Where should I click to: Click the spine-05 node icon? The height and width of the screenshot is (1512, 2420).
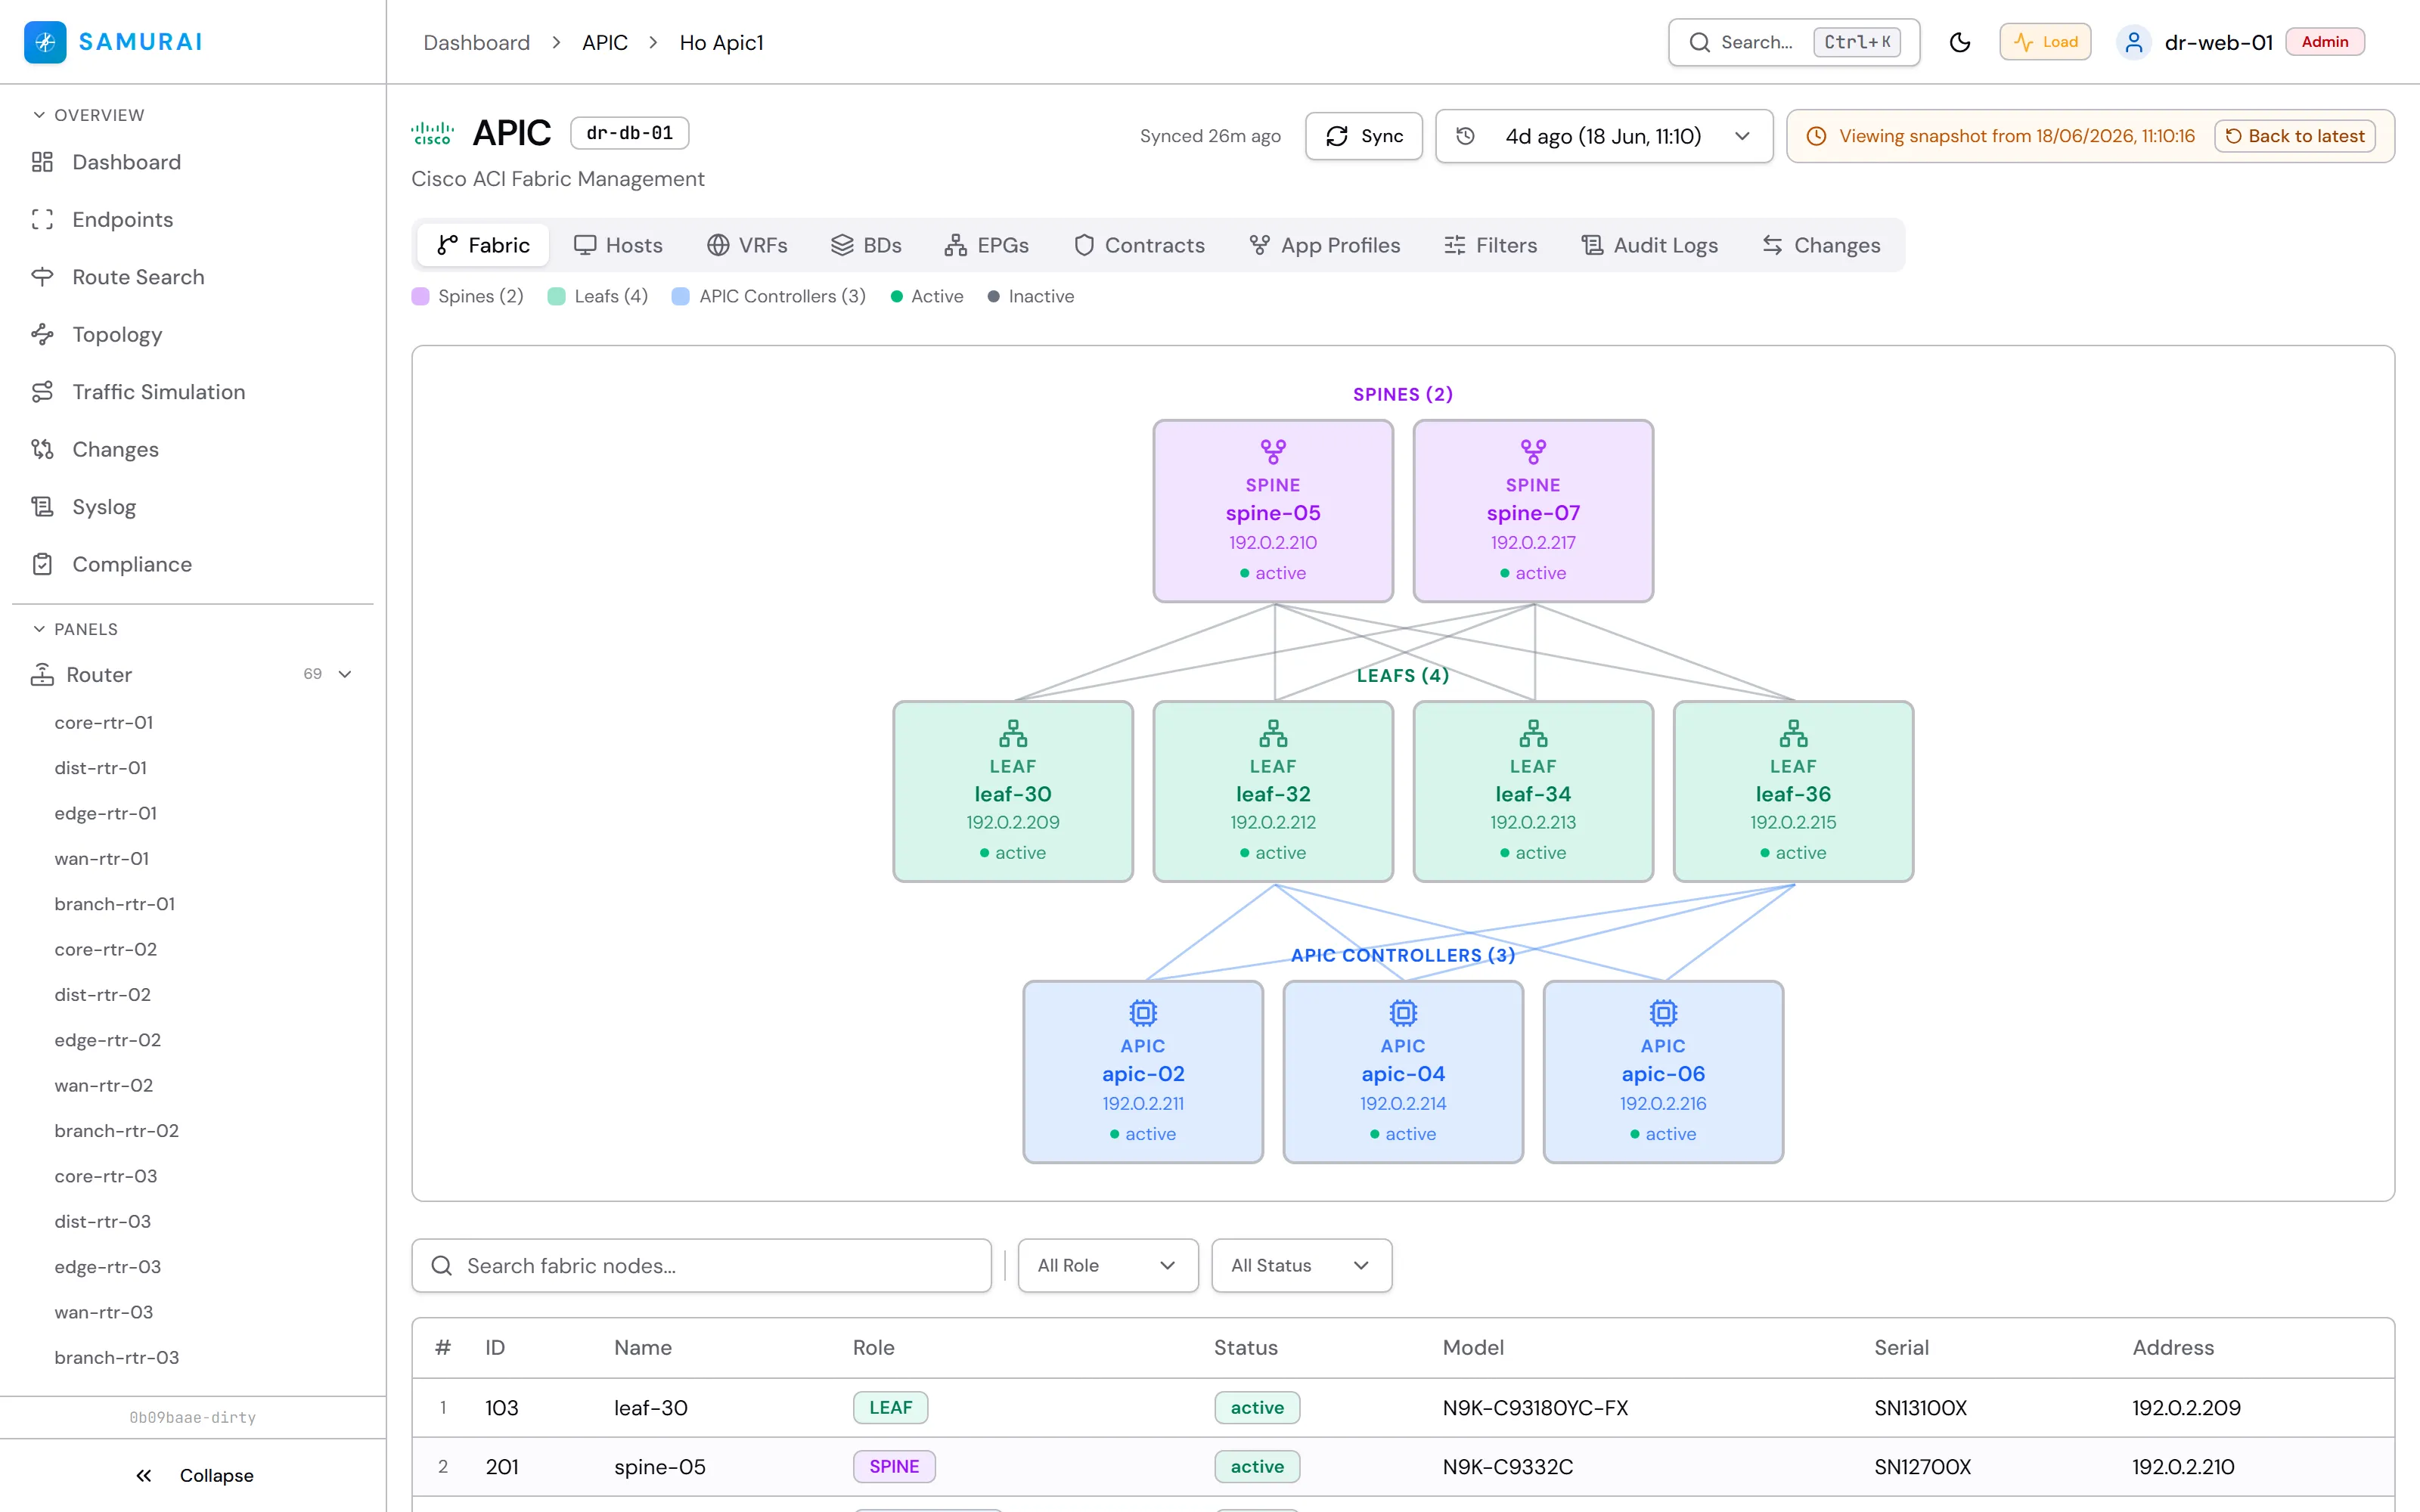(x=1273, y=452)
